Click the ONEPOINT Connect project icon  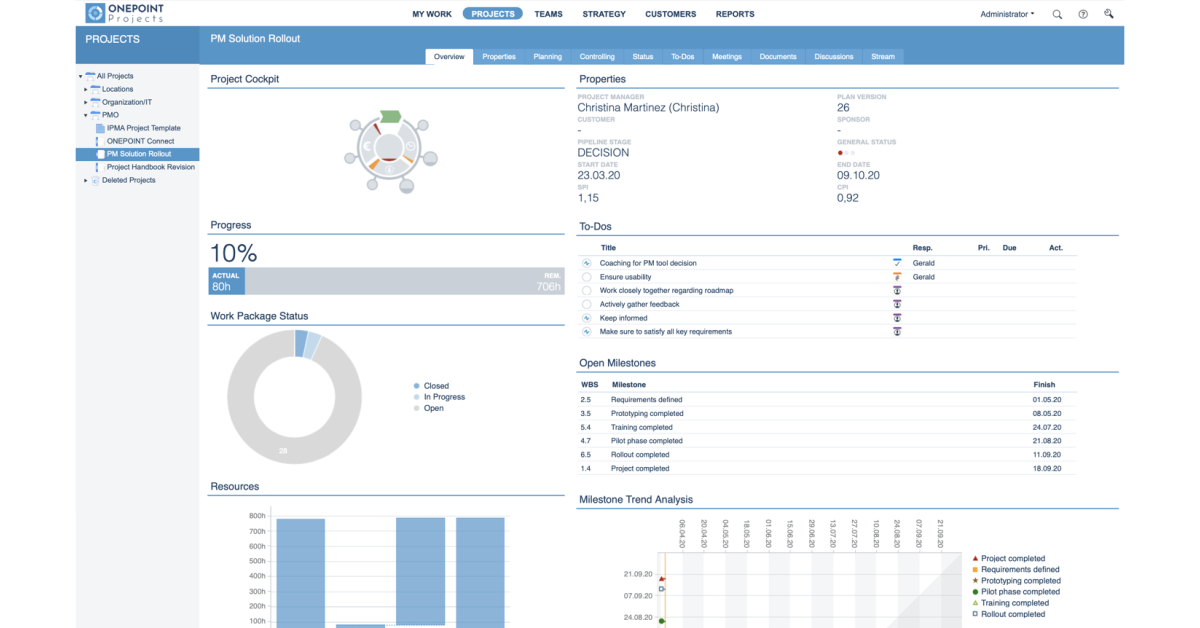point(100,141)
